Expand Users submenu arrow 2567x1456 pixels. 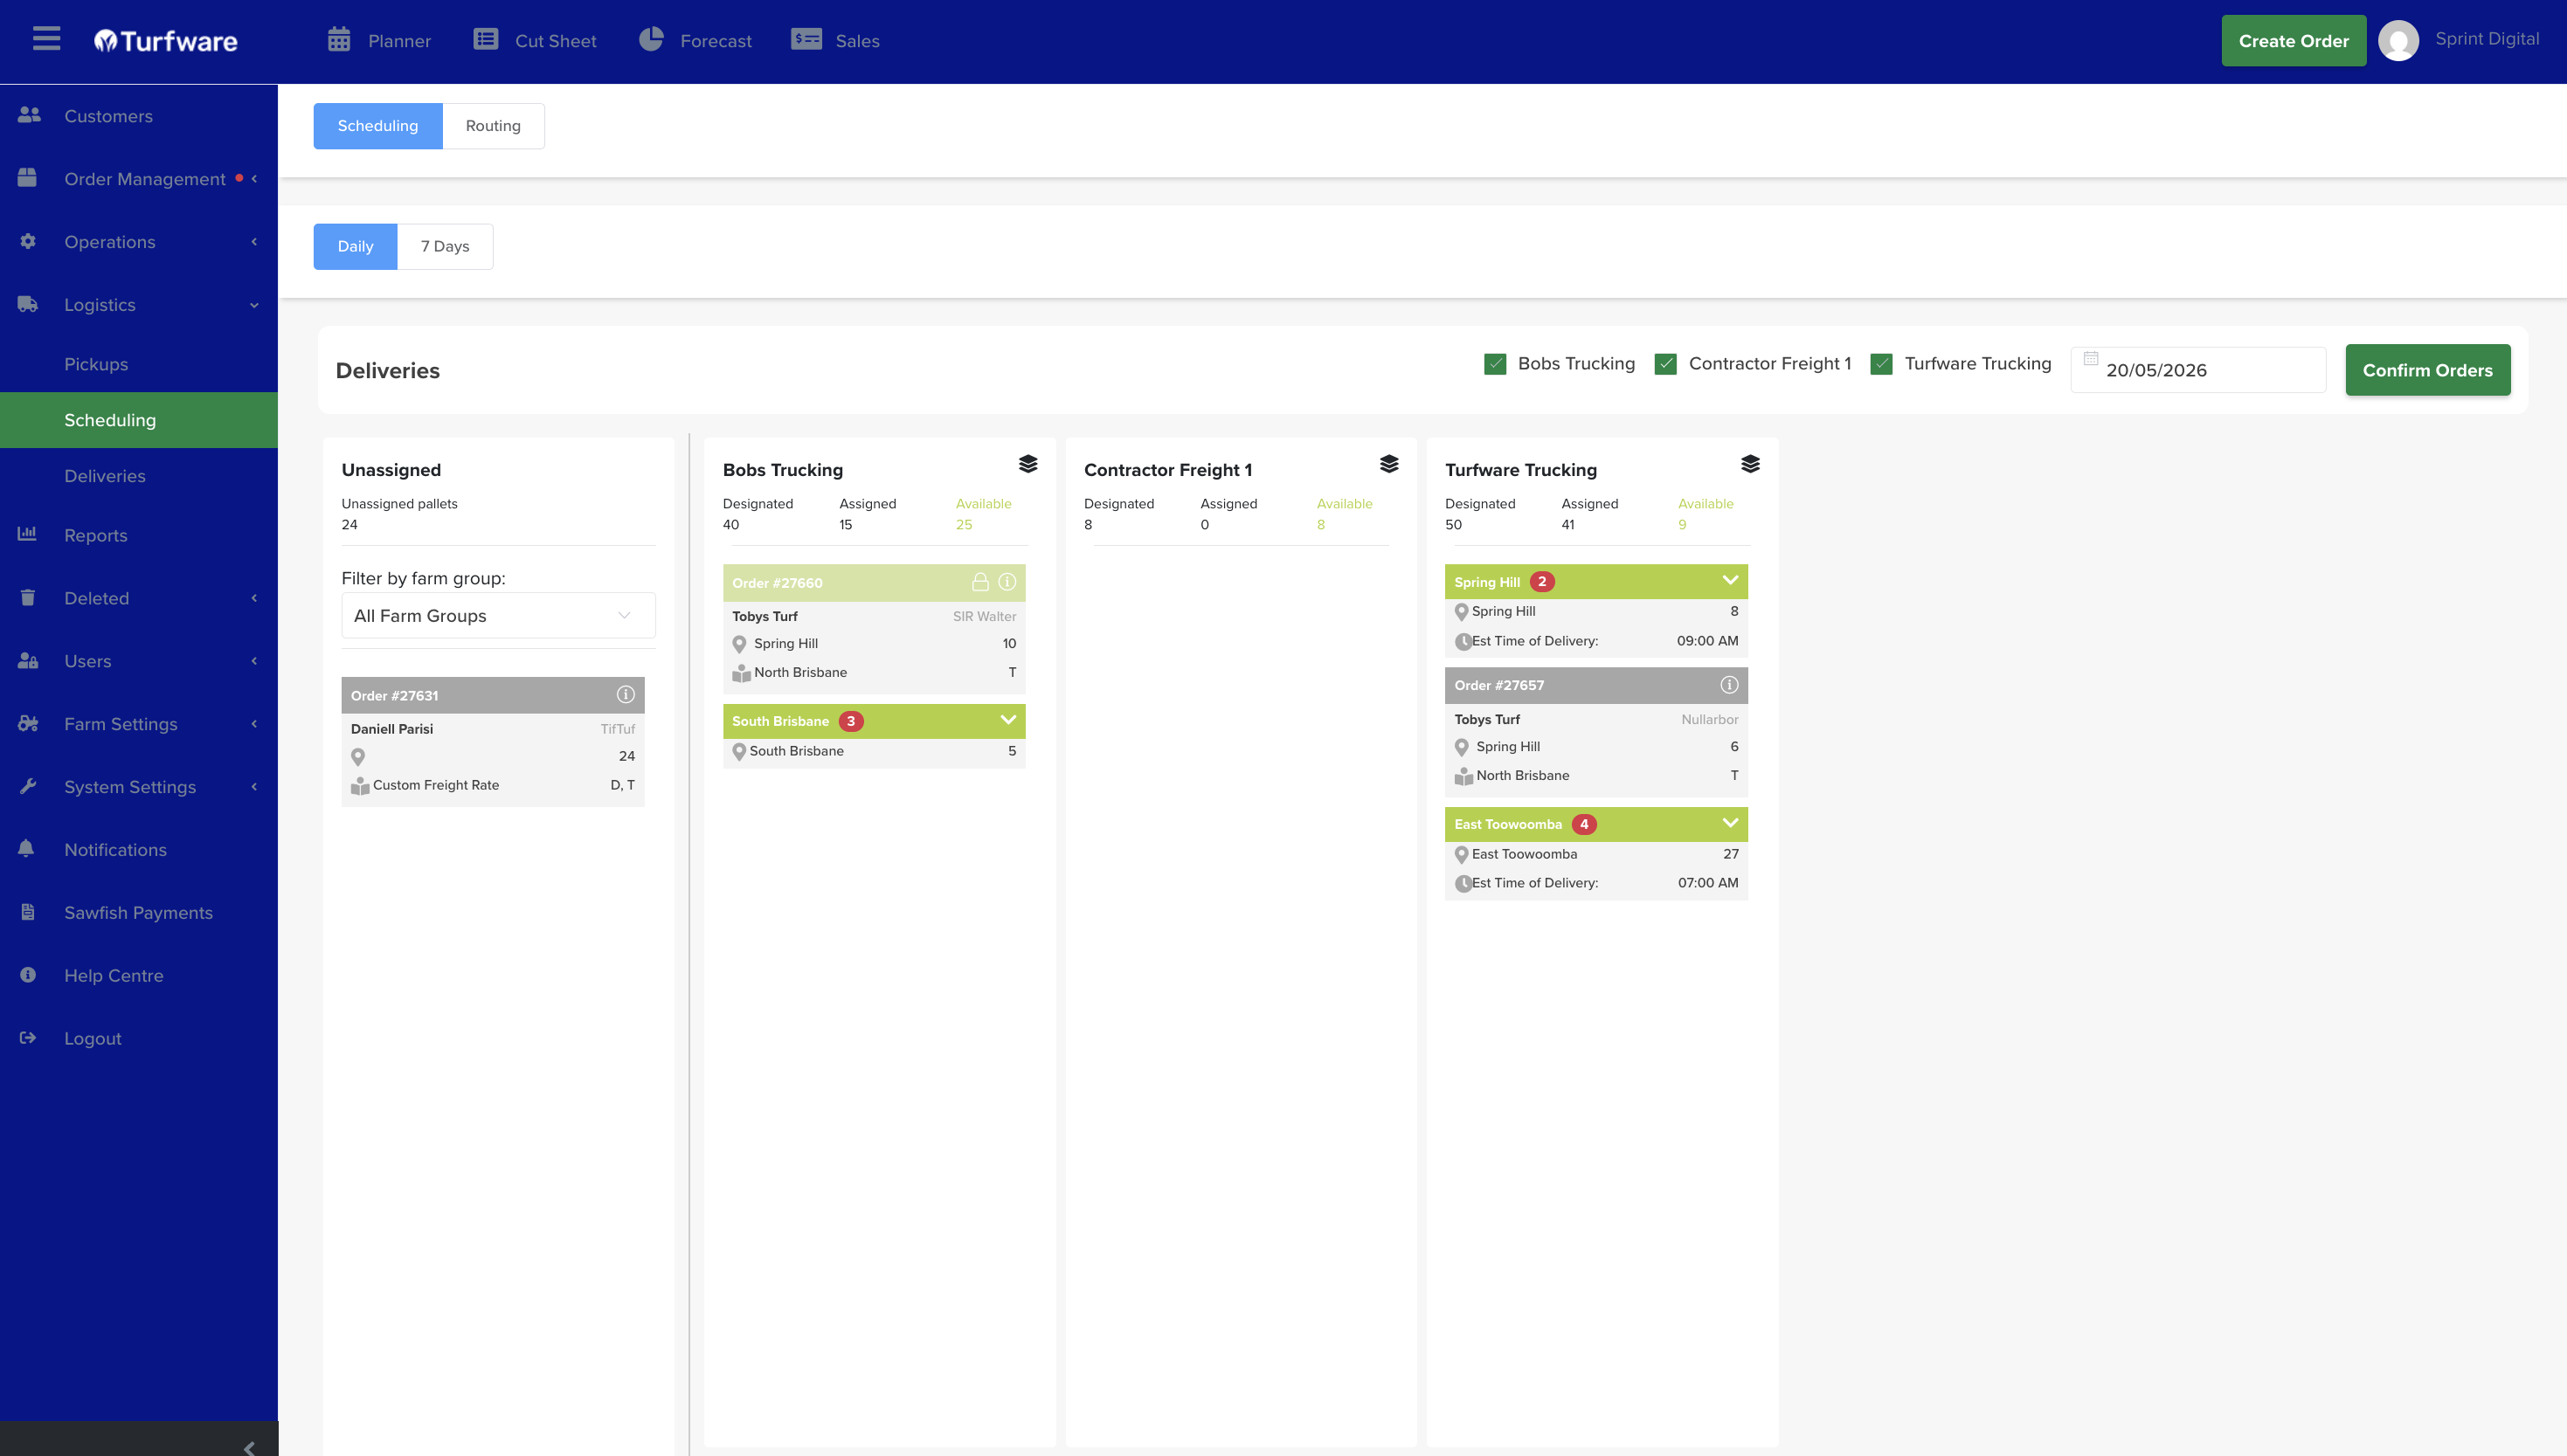click(254, 660)
